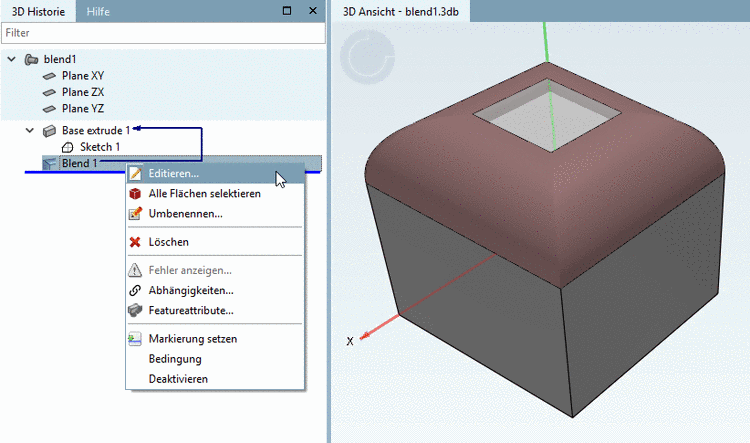
Task: Select Sketch 1 in the tree
Action: click(x=99, y=147)
